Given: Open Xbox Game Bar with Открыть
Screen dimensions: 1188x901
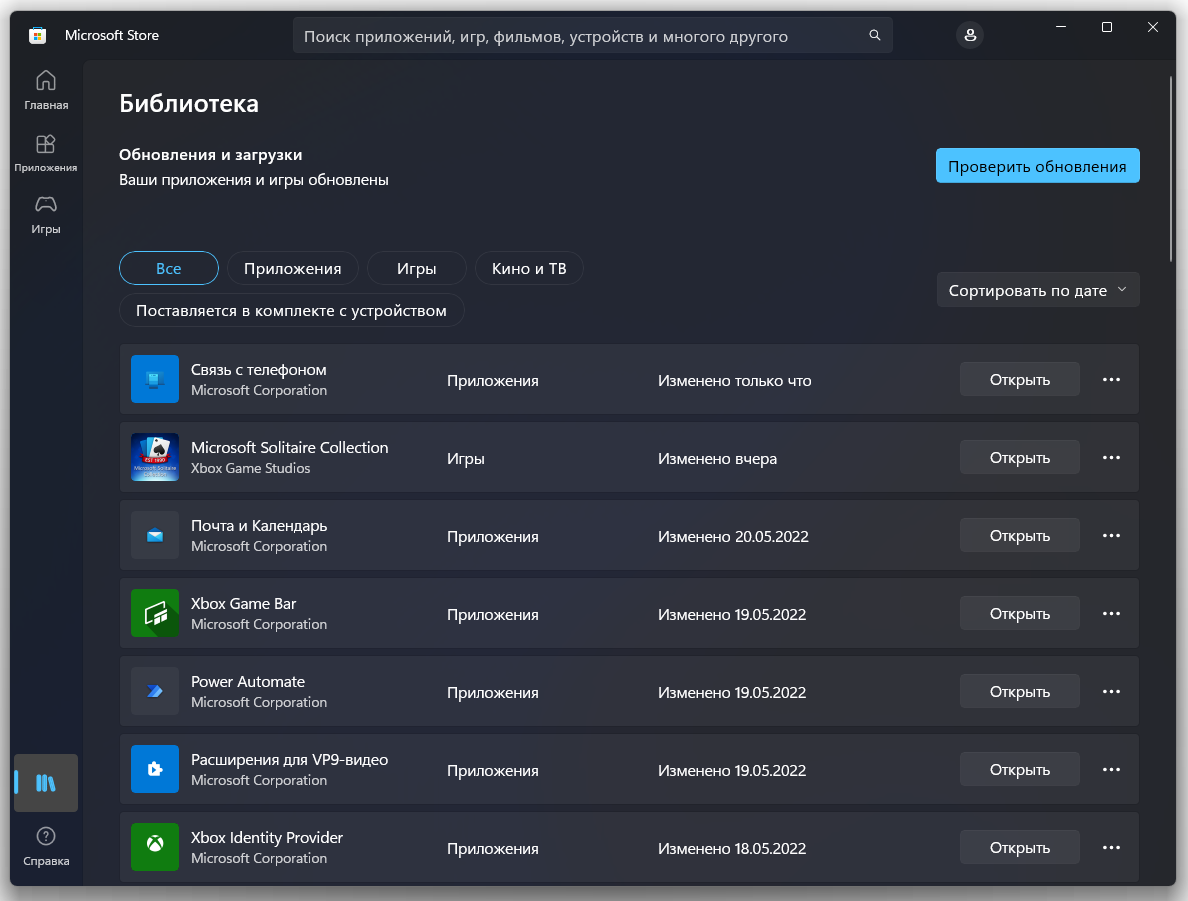Looking at the screenshot, I should coord(1019,614).
